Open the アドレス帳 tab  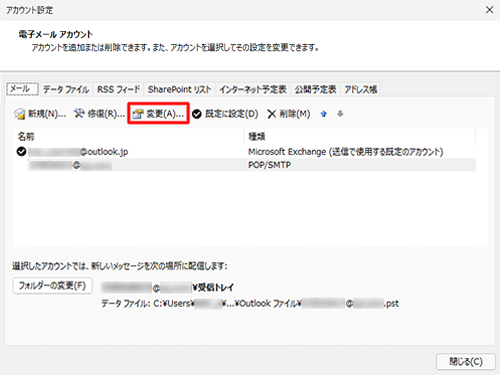click(x=361, y=89)
